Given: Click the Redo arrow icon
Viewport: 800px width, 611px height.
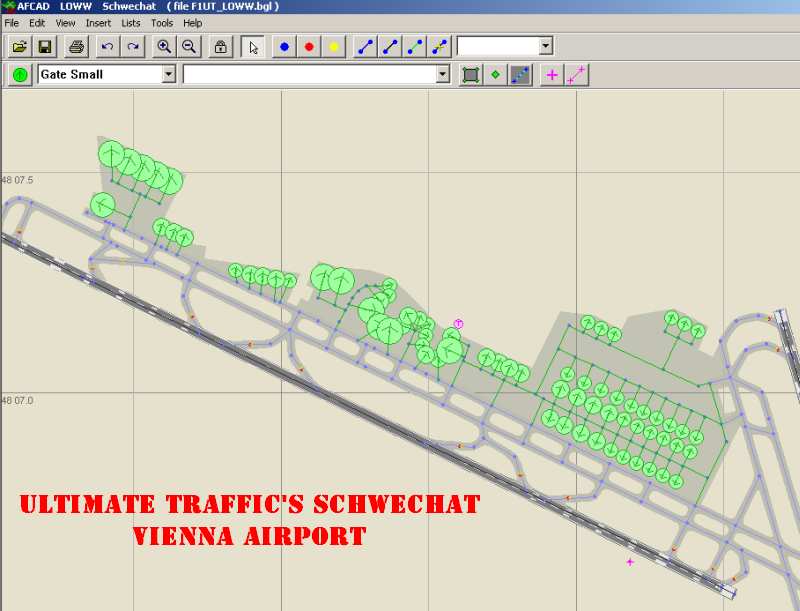Looking at the screenshot, I should point(133,47).
